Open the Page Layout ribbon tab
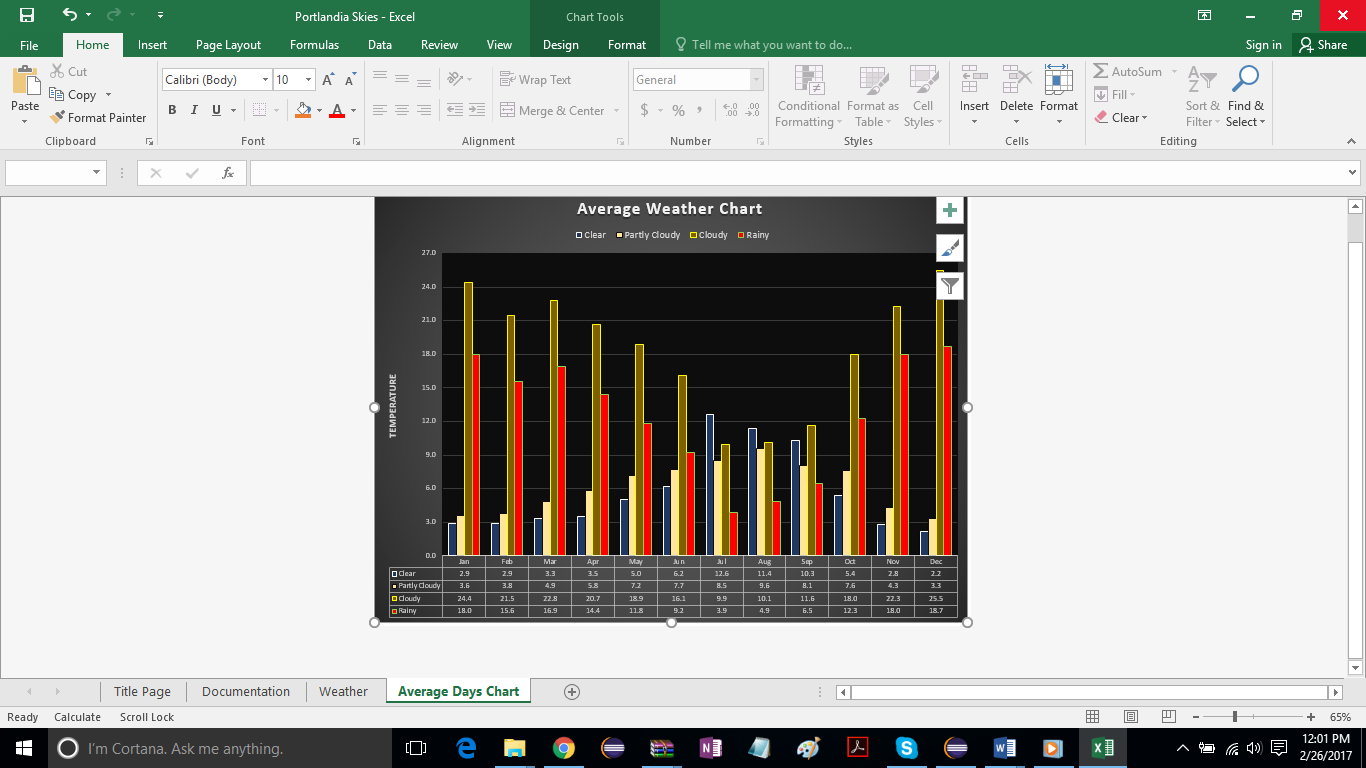Image resolution: width=1366 pixels, height=768 pixels. (x=228, y=45)
